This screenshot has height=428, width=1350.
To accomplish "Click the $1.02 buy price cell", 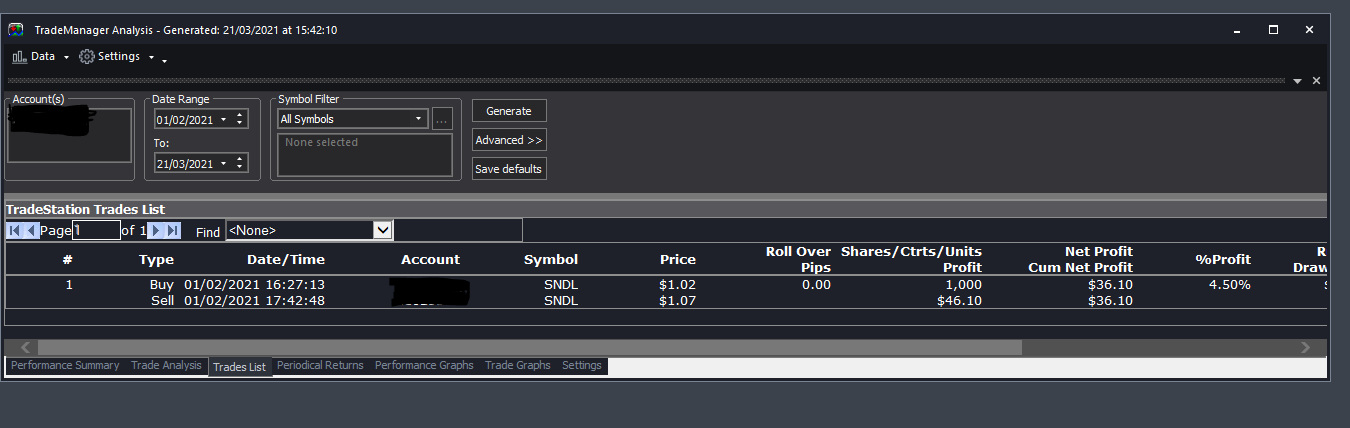I will click(x=677, y=285).
